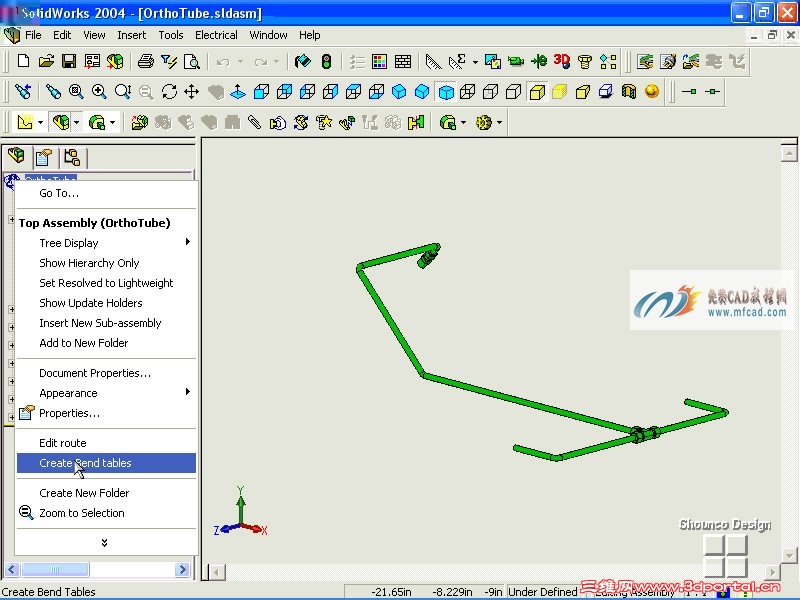This screenshot has height=600, width=800.
Task: Open Print Preview magnifier icon
Action: [x=192, y=61]
